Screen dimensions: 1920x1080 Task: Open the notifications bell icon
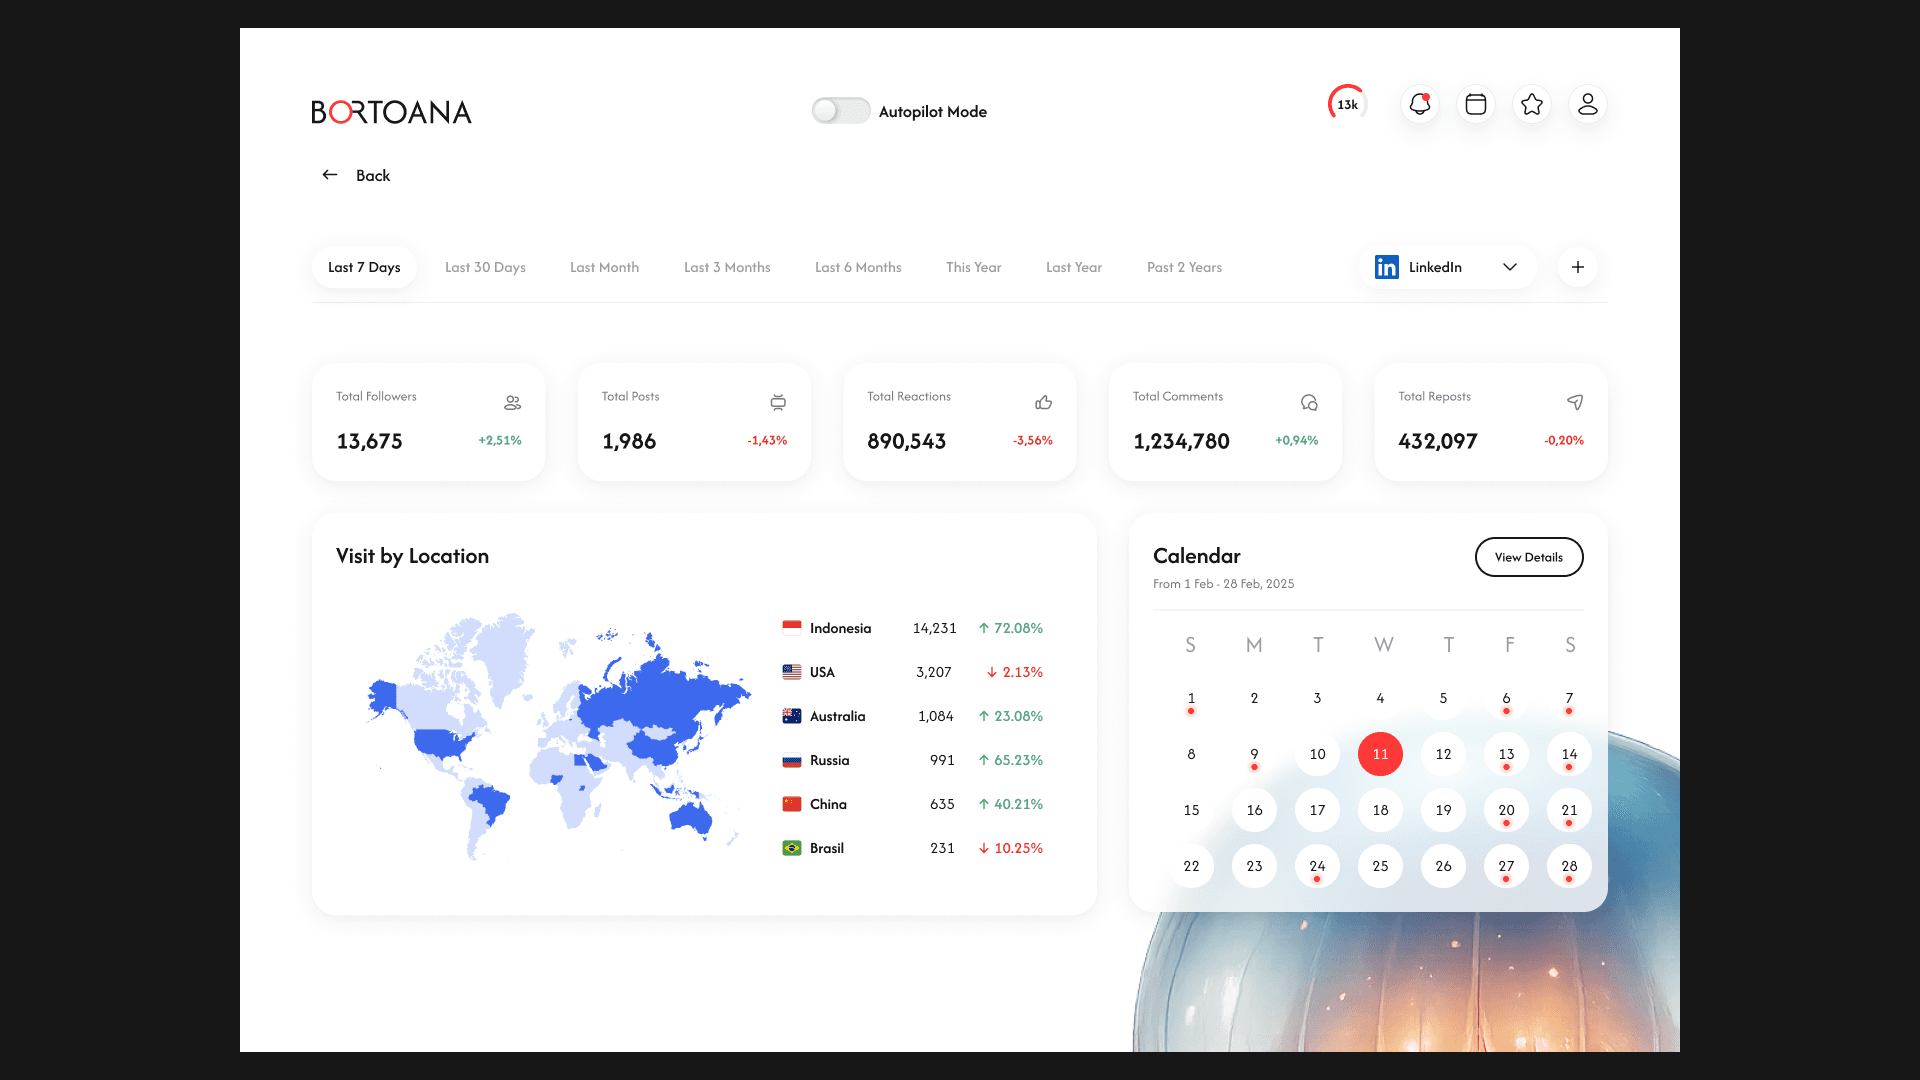click(1420, 105)
